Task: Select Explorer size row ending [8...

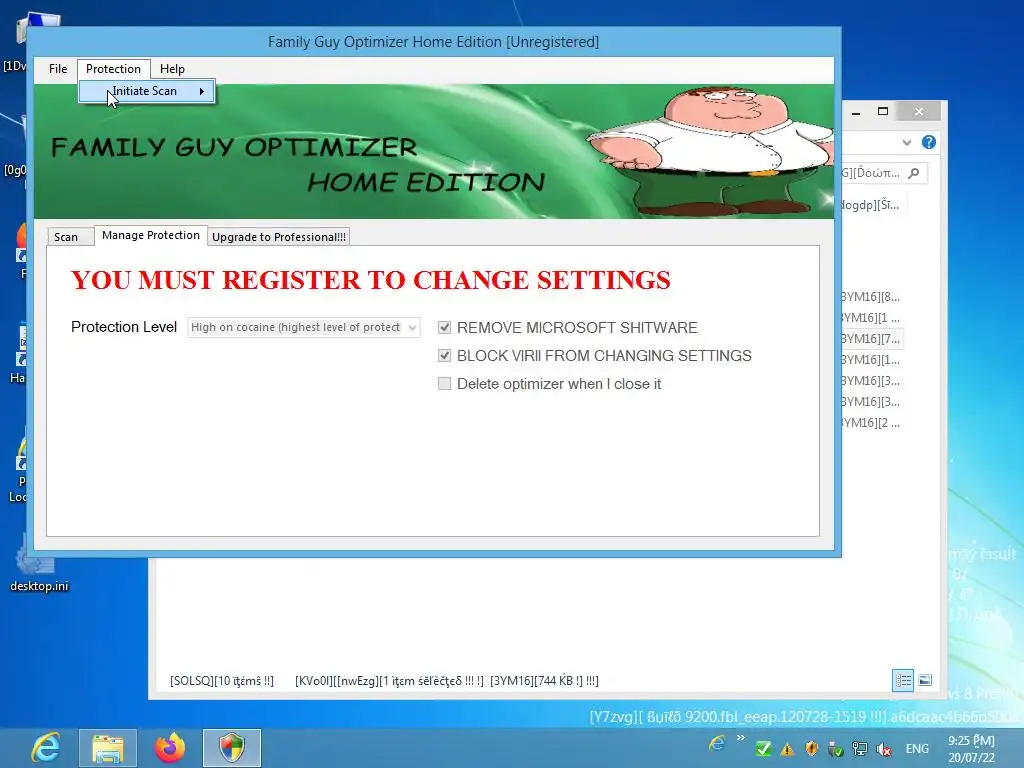Action: pyautogui.click(x=871, y=296)
